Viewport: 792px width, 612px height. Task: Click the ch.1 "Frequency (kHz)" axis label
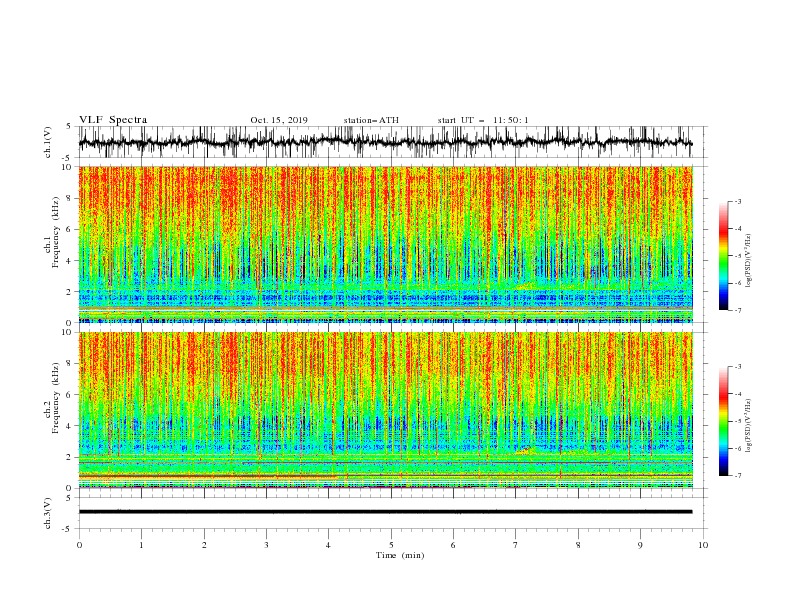56,232
